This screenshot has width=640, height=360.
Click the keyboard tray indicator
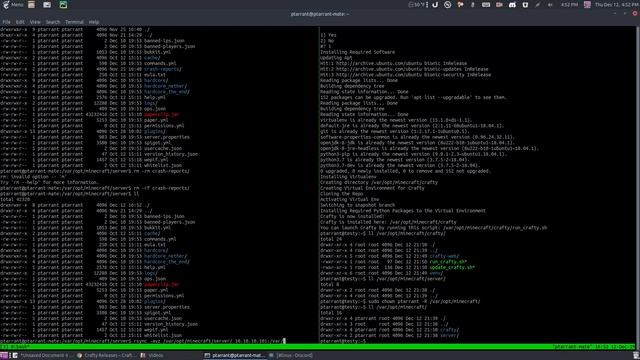tap(486, 5)
